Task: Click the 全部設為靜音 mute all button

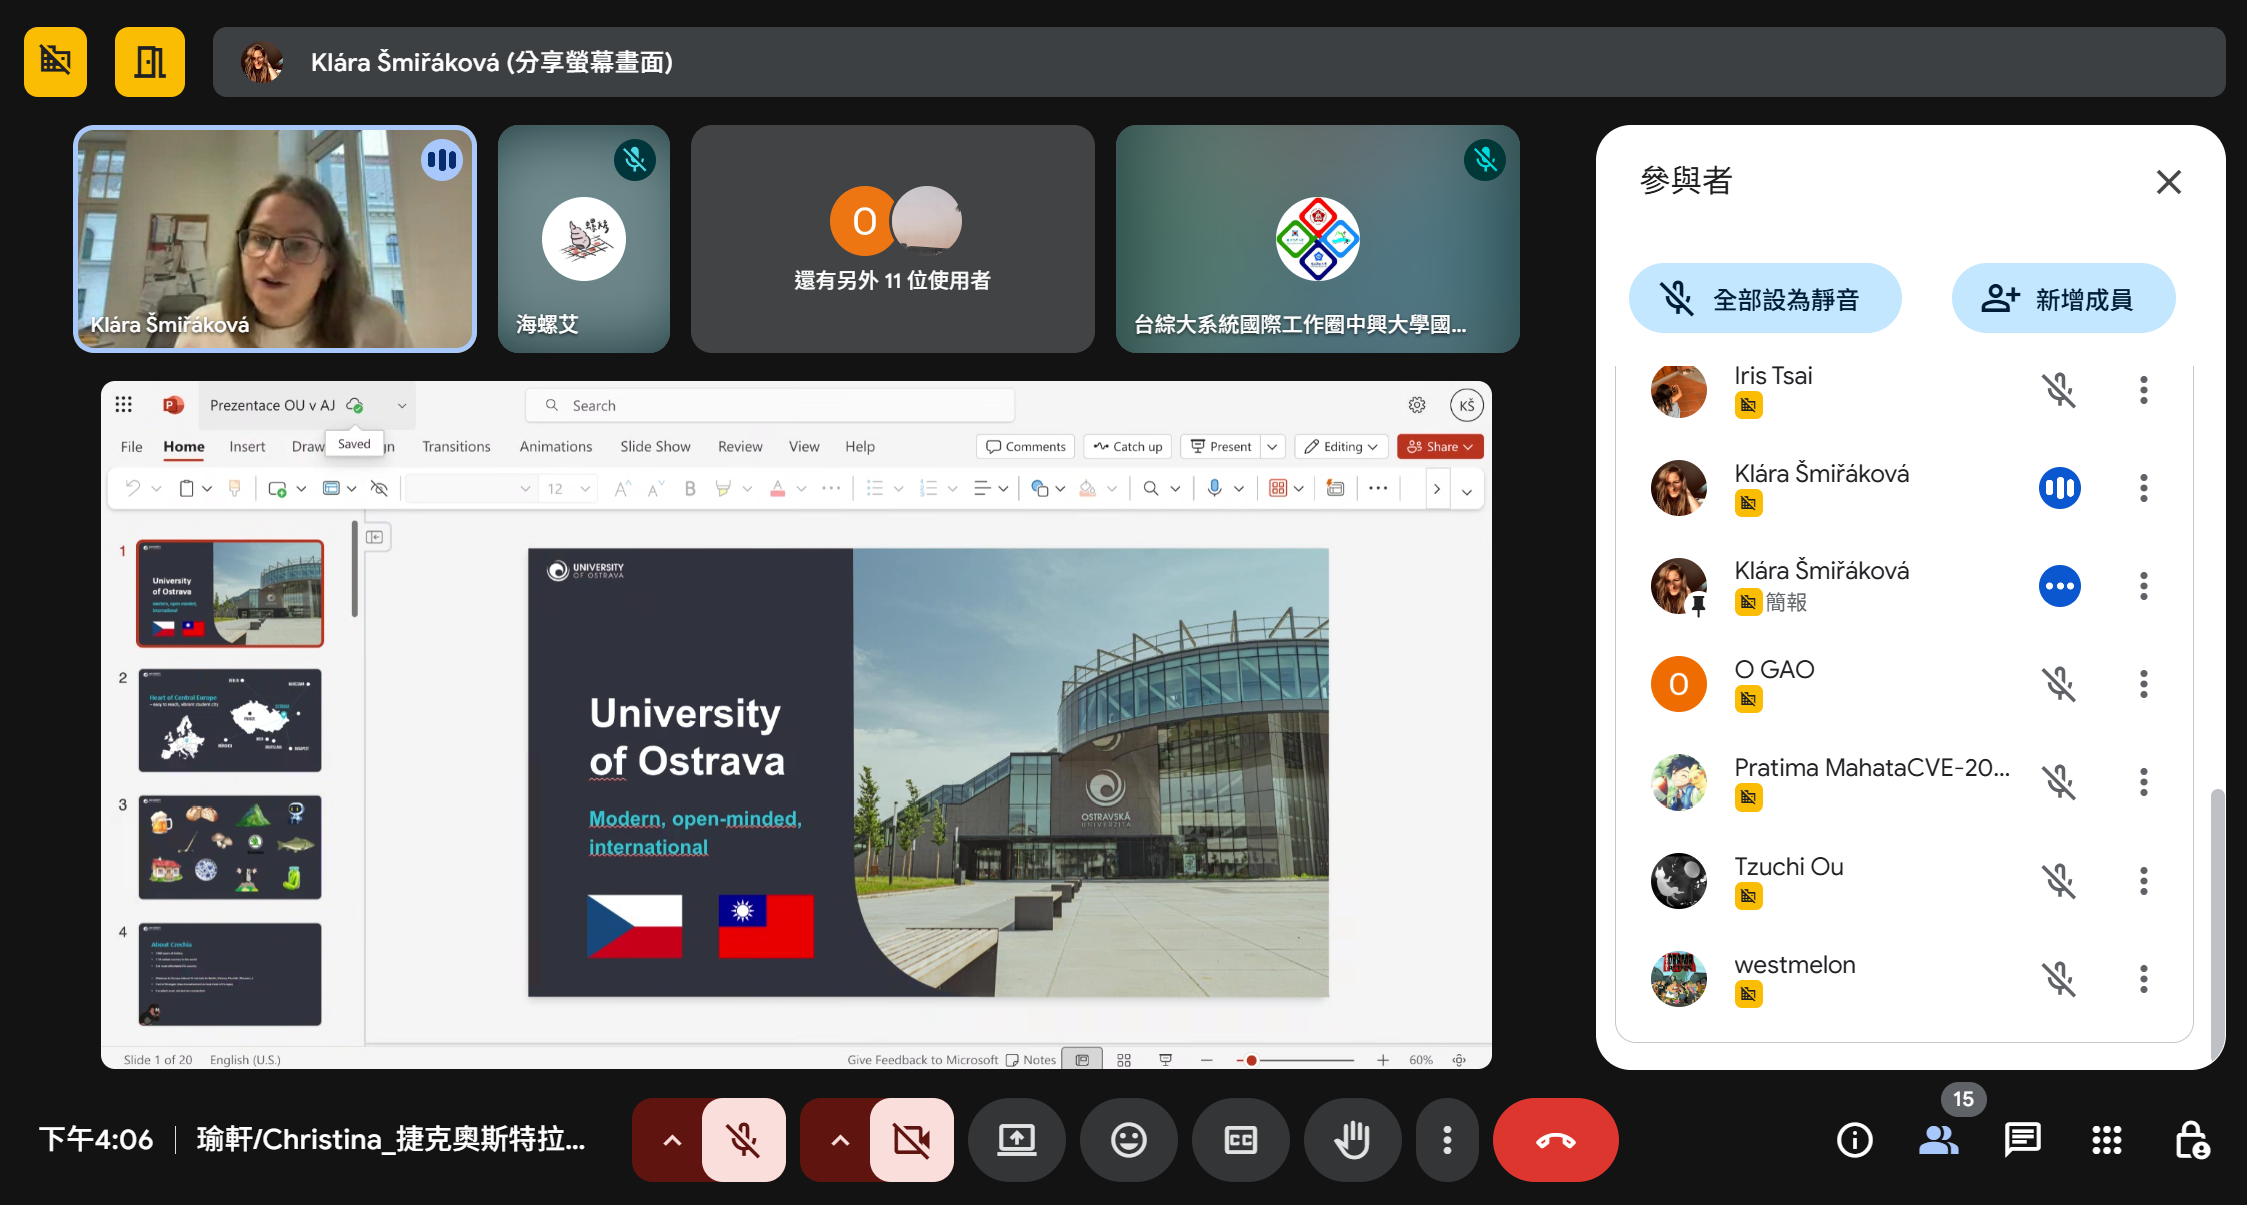Action: [x=1765, y=298]
